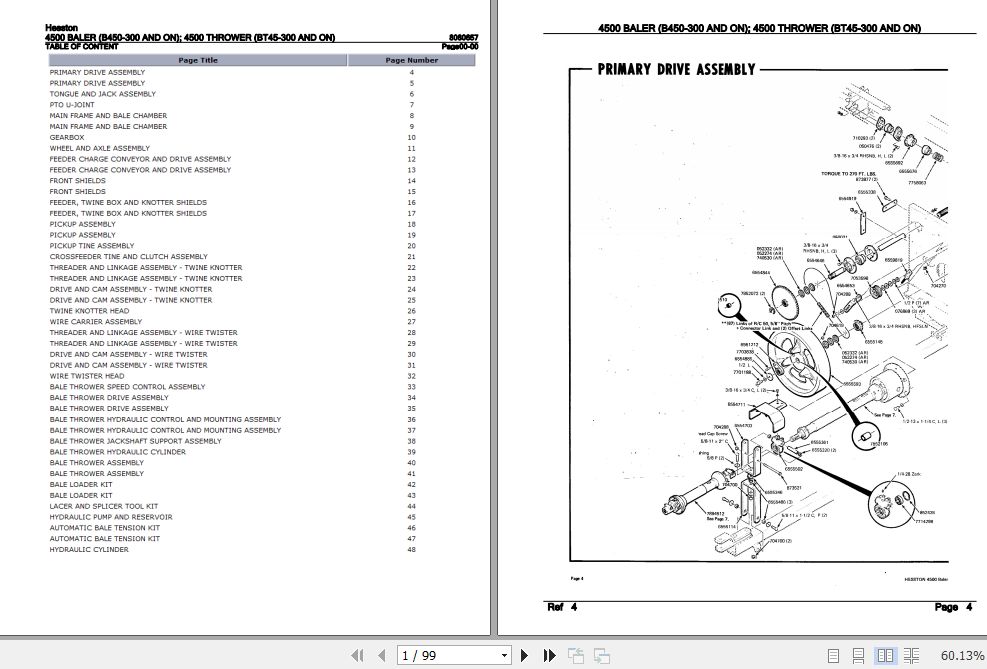Select the PICKUP ASSEMBLY entry
Image resolution: width=987 pixels, height=669 pixels.
click(82, 224)
